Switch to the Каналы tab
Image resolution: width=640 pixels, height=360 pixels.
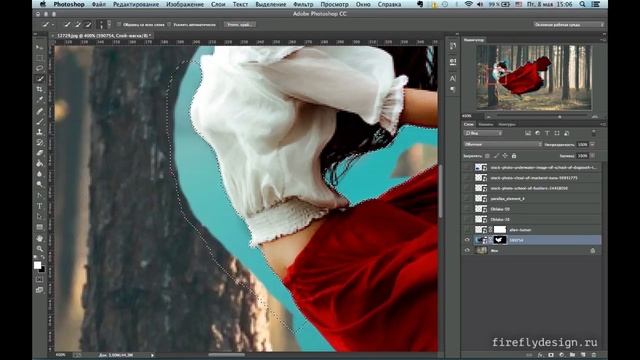(486, 124)
